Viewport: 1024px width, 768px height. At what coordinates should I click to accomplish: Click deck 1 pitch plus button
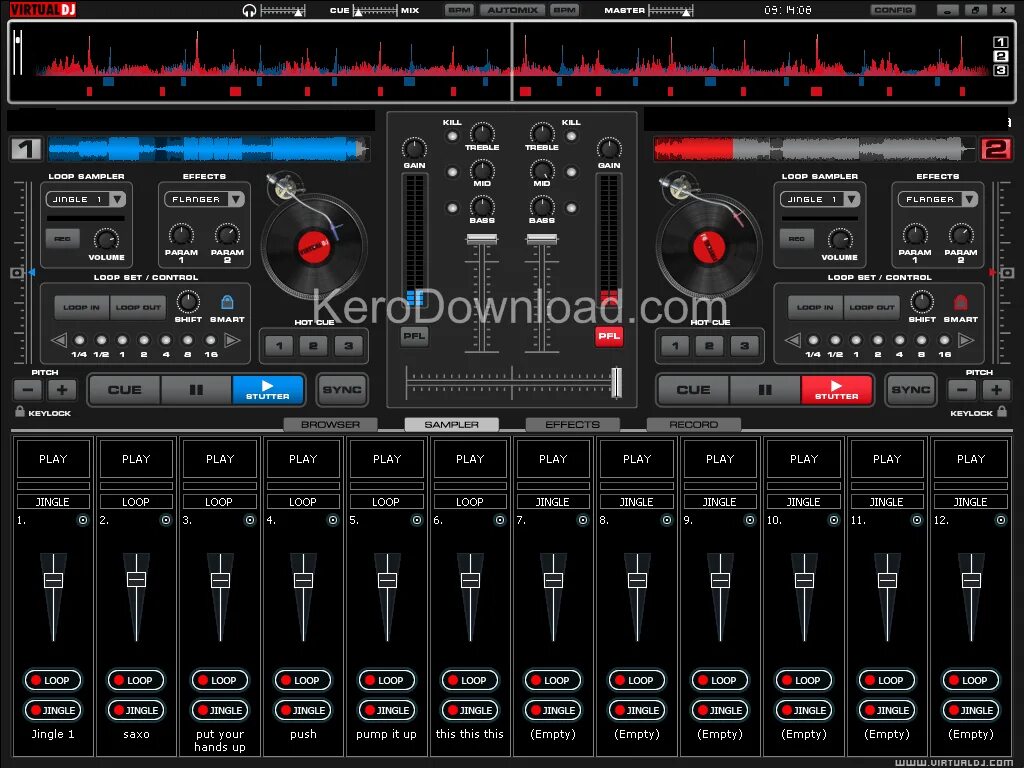[x=62, y=390]
